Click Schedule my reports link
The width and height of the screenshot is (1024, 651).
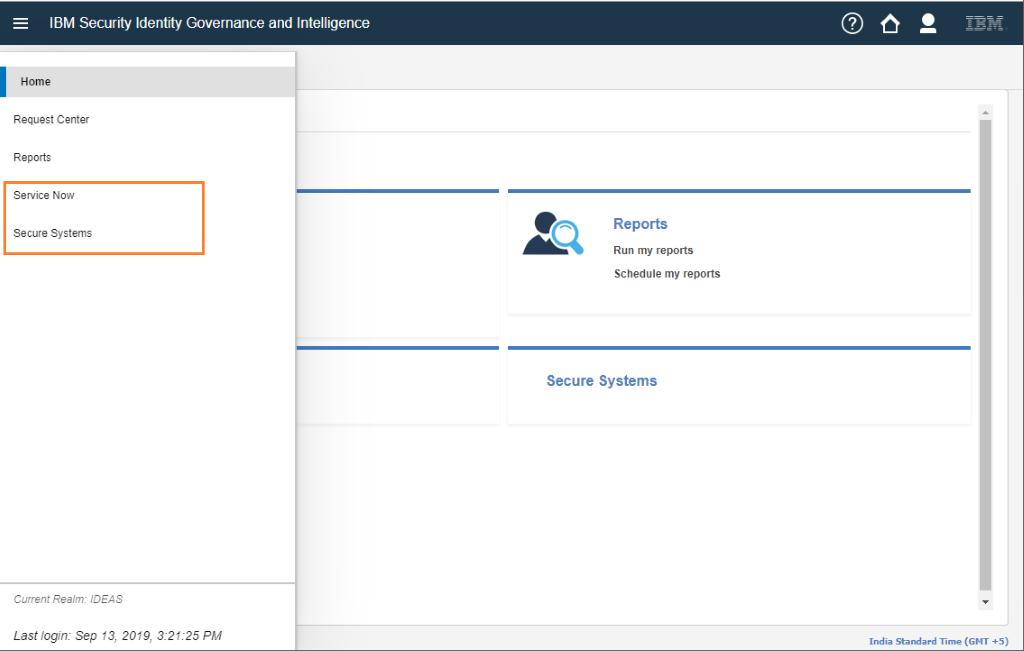(x=667, y=274)
